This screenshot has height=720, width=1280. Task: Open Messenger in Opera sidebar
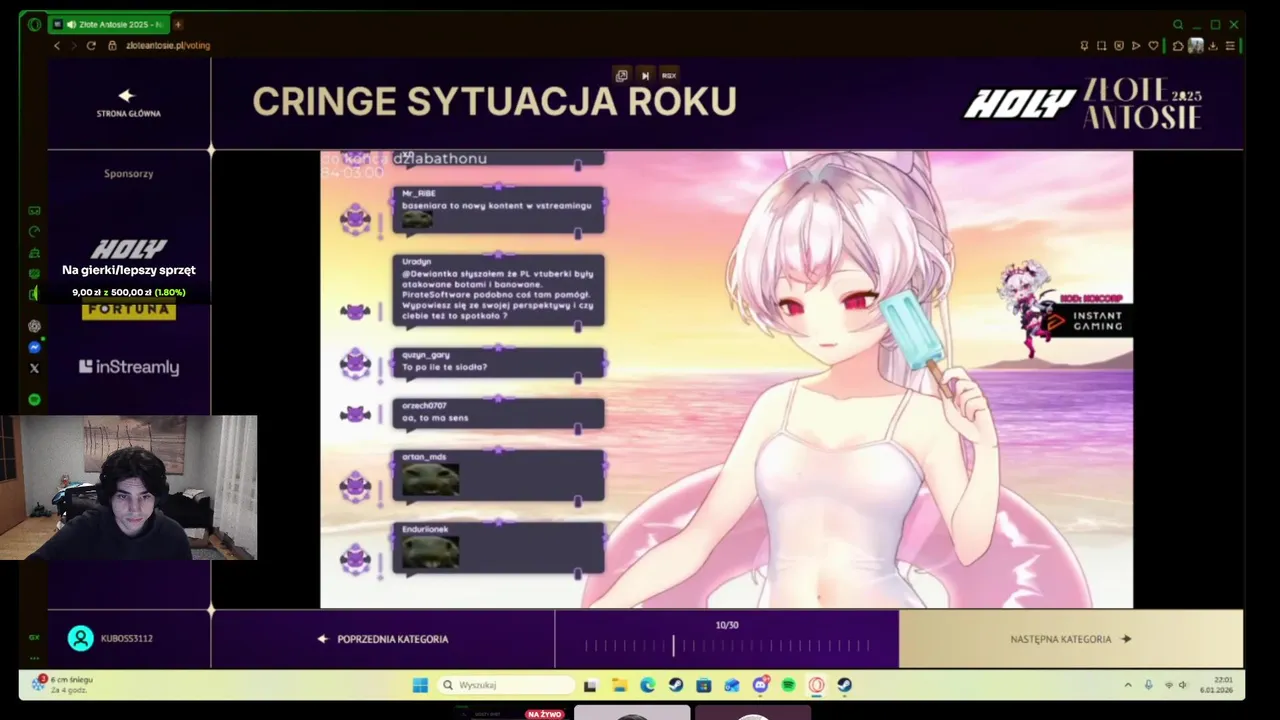(x=35, y=347)
